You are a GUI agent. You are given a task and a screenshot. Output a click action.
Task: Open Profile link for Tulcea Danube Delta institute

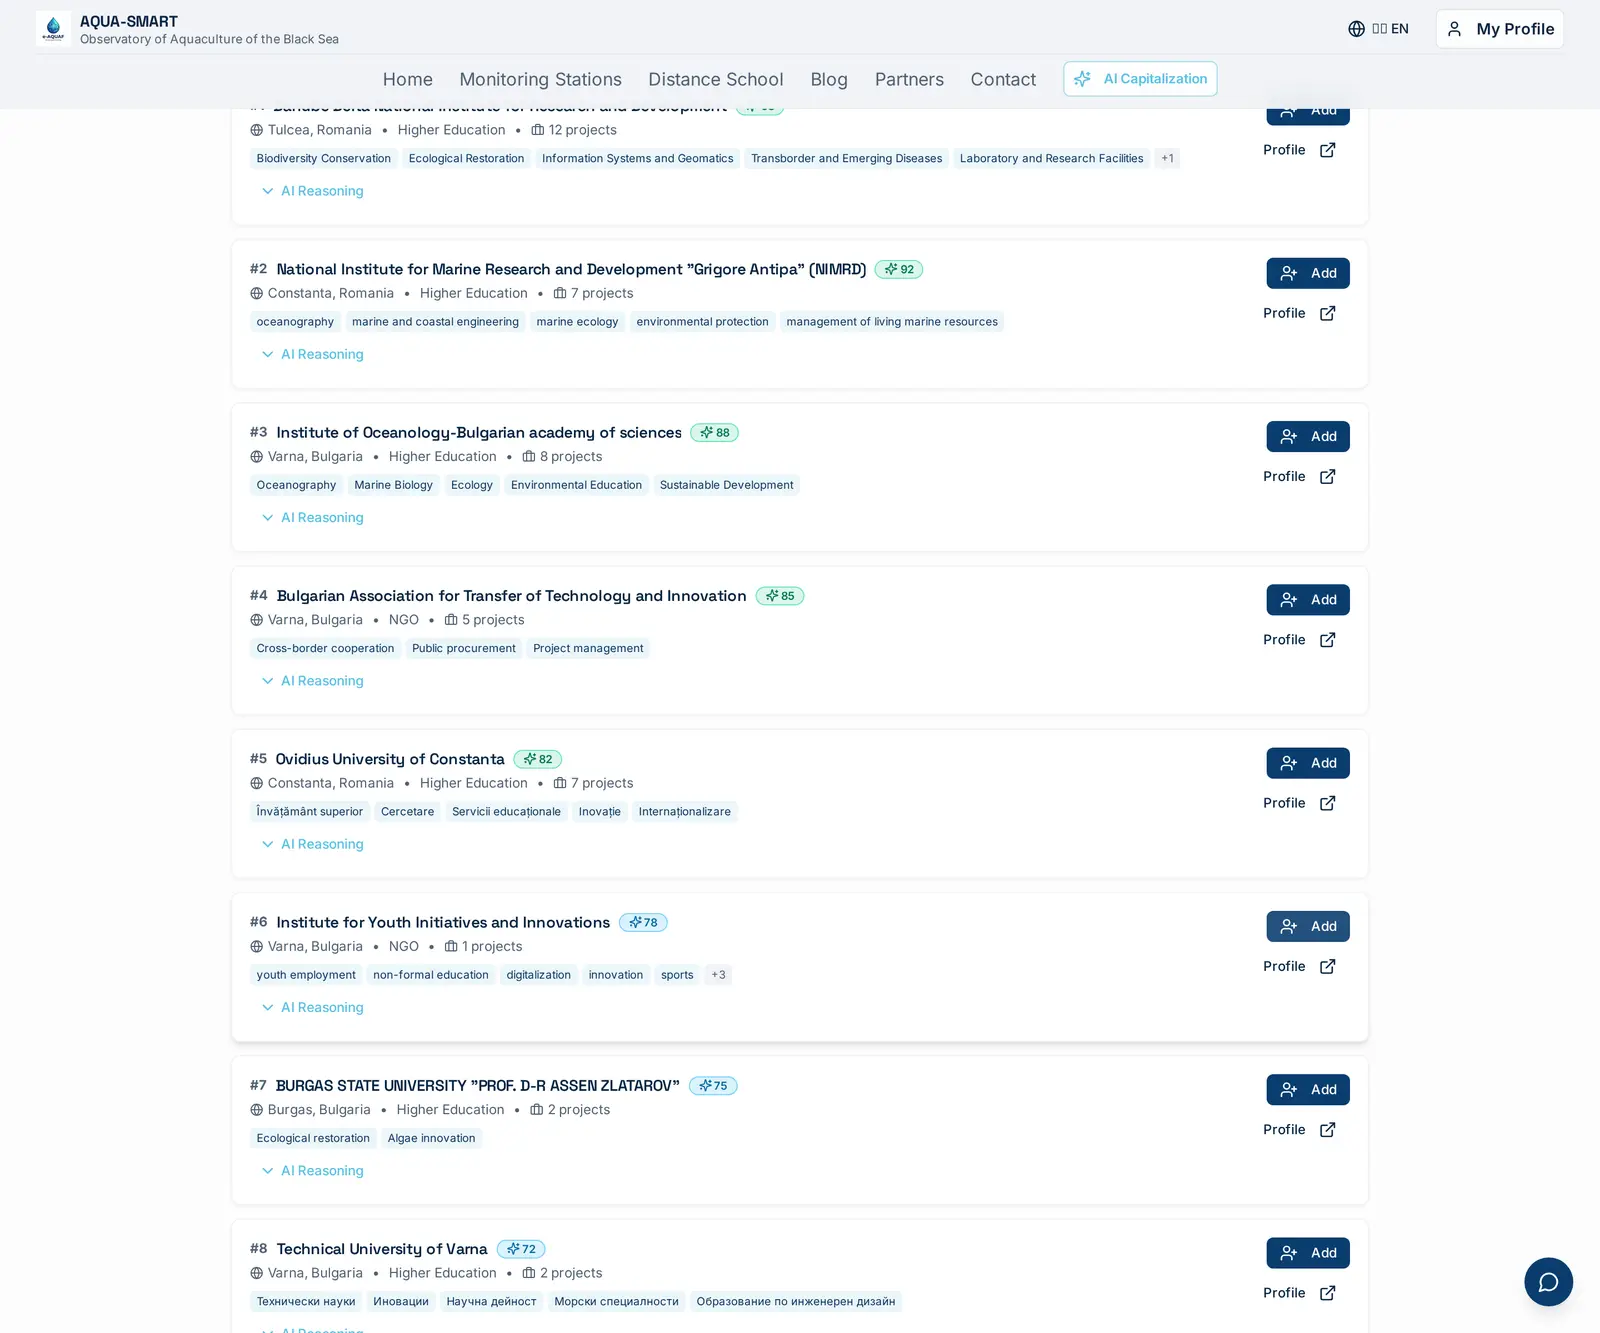[x=1299, y=150]
